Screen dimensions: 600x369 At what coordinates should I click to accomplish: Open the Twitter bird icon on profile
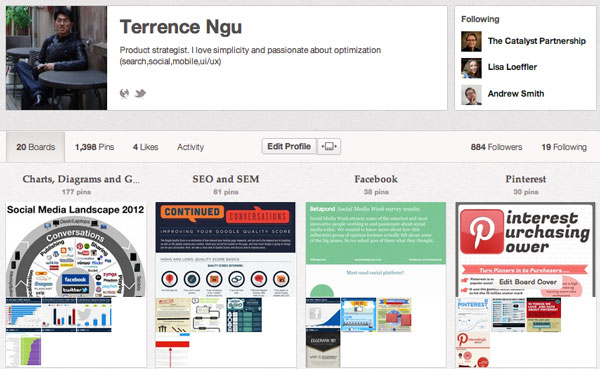[x=140, y=93]
